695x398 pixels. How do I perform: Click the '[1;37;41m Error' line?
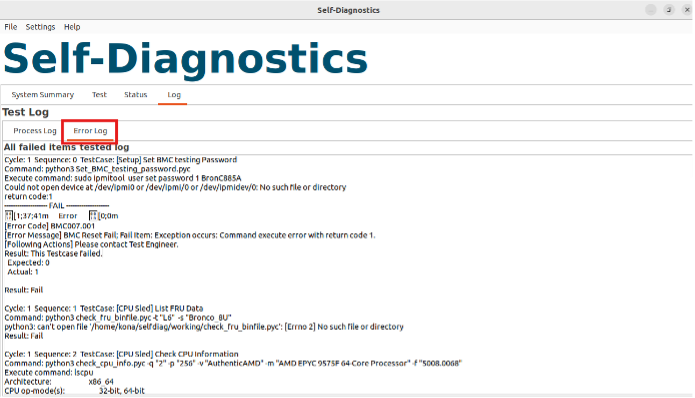click(x=62, y=216)
